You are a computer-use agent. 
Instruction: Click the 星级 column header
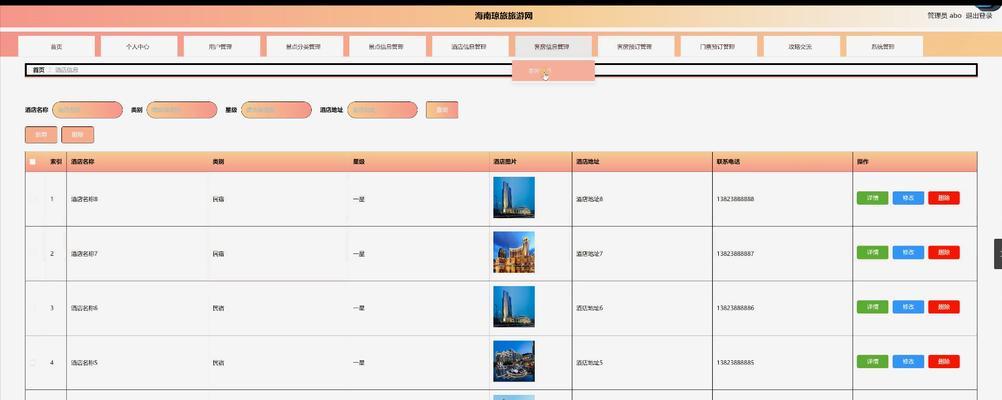(358, 162)
